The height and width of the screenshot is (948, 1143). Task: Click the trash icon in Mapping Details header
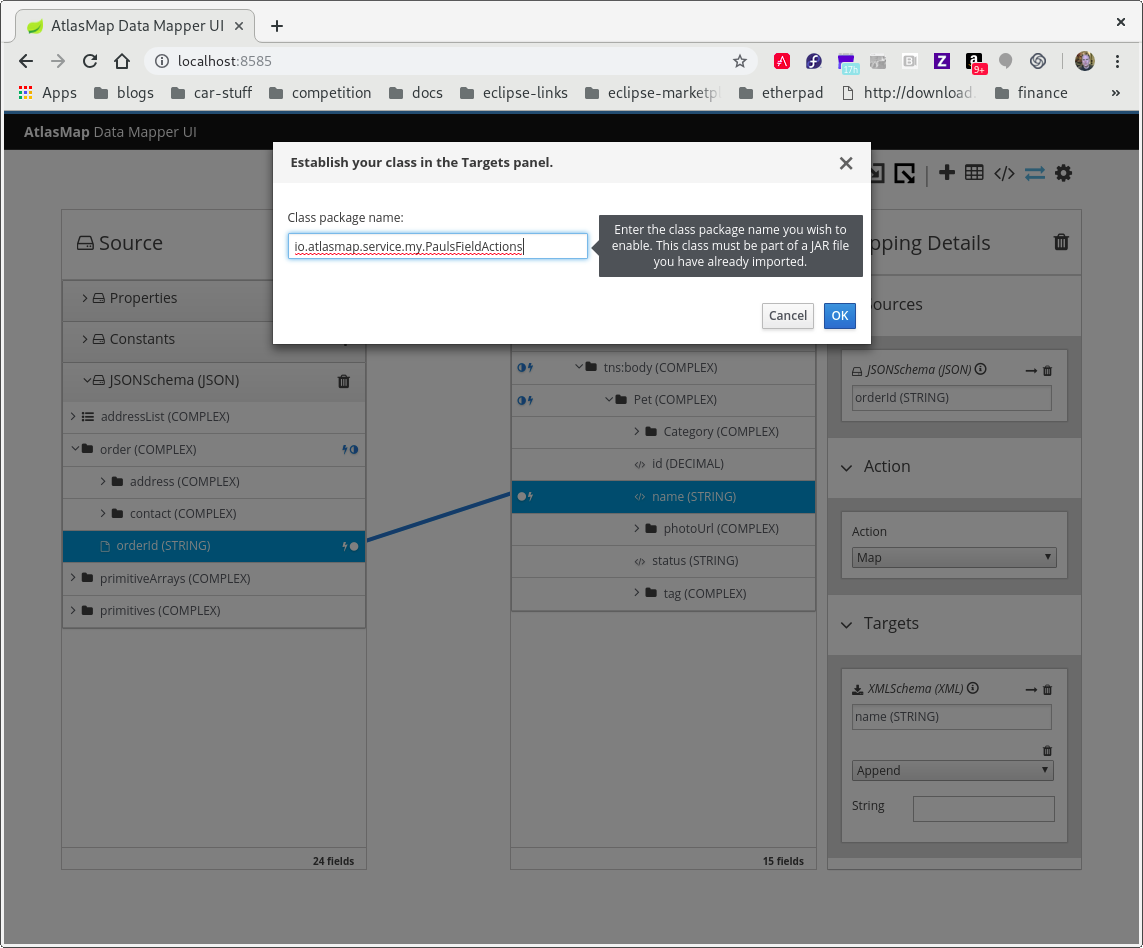click(1061, 241)
